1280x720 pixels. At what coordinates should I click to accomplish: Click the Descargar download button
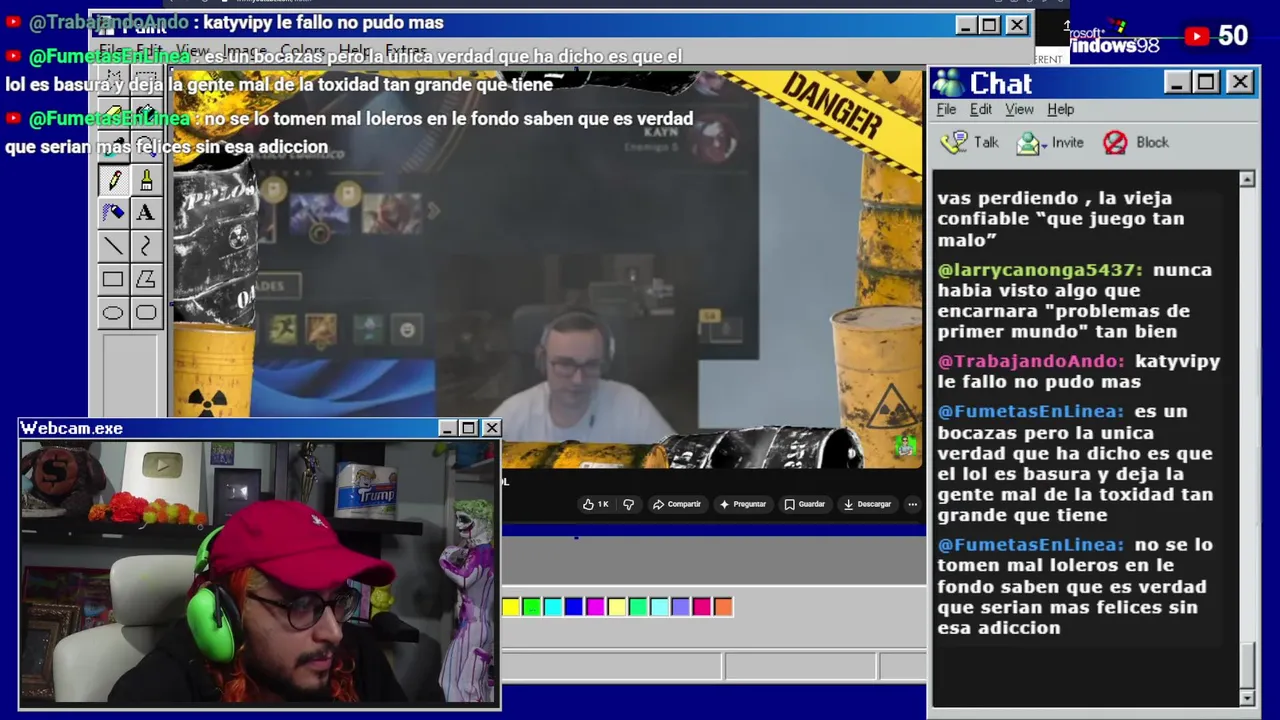pos(867,504)
